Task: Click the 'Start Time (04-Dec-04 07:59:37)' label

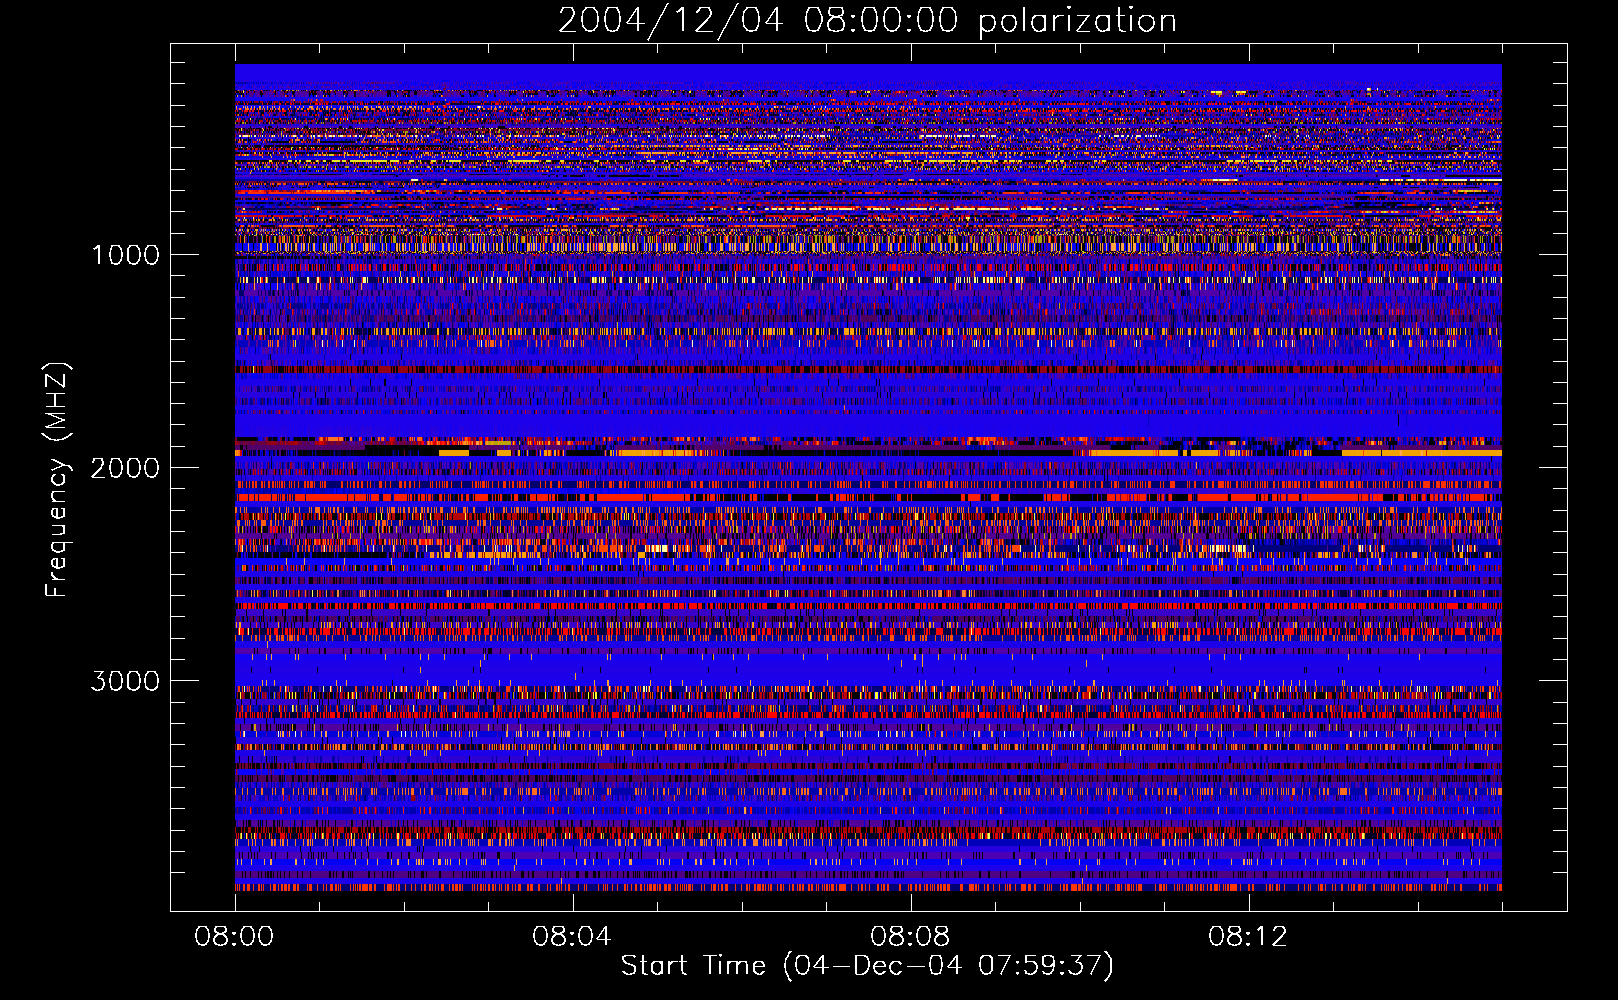Action: pyautogui.click(x=867, y=966)
